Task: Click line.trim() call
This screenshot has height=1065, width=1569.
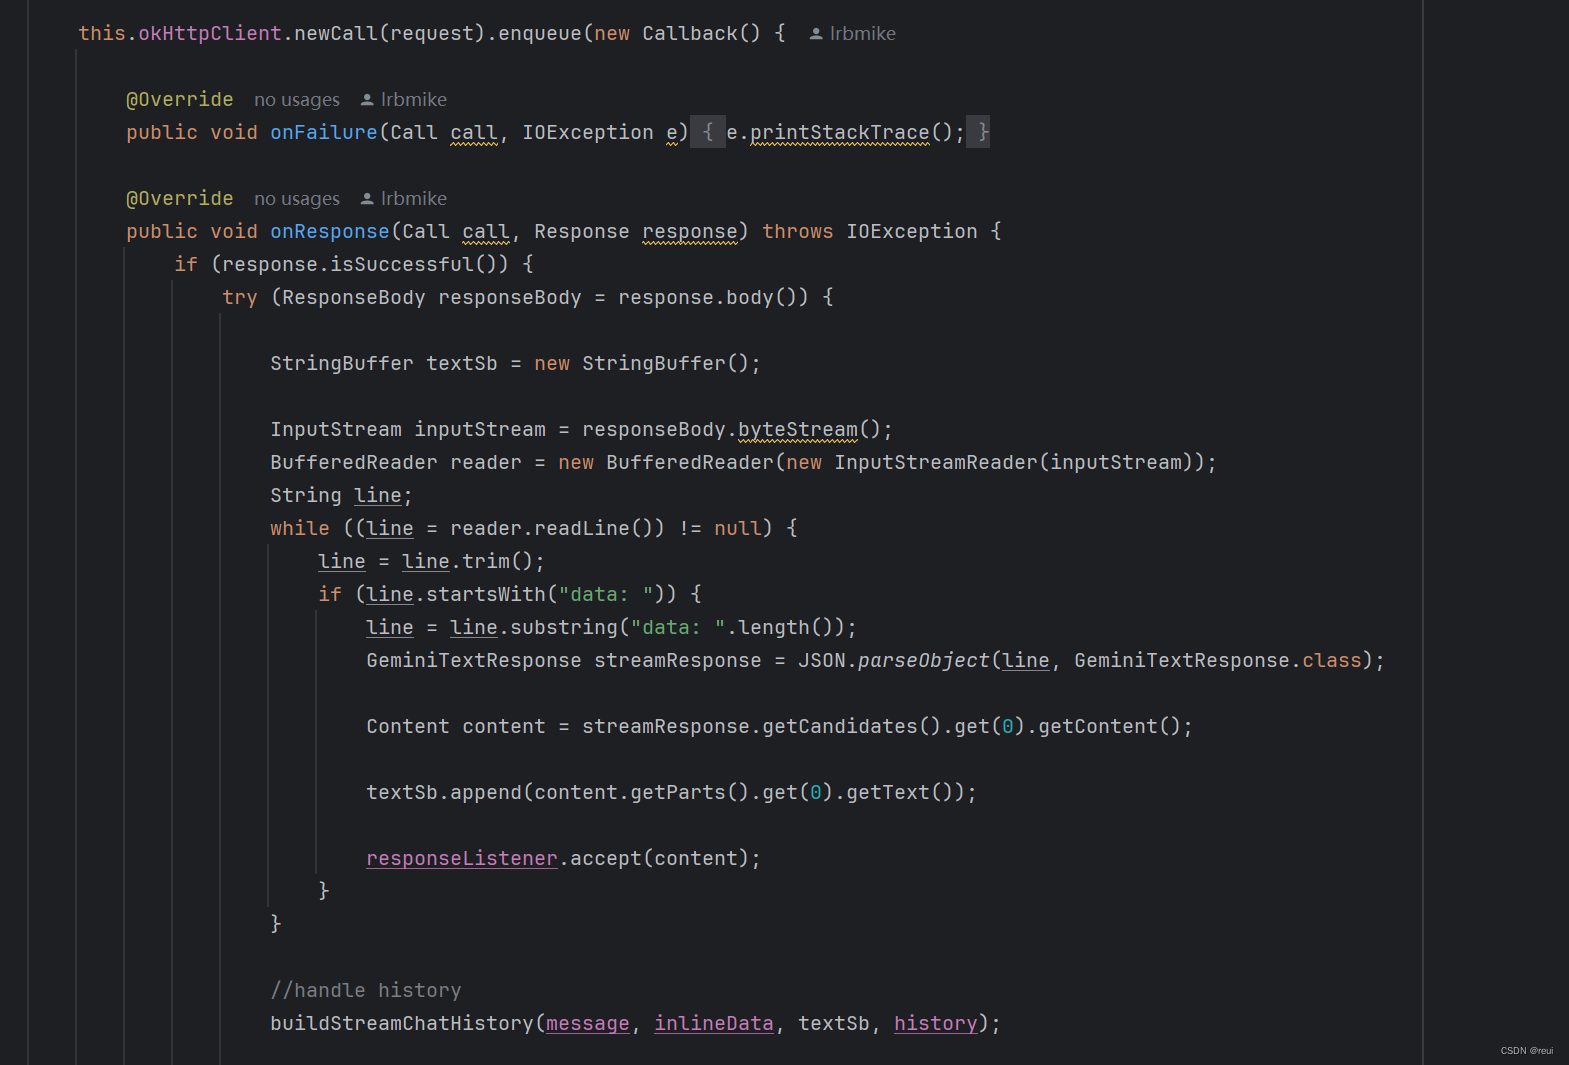Action: point(468,562)
